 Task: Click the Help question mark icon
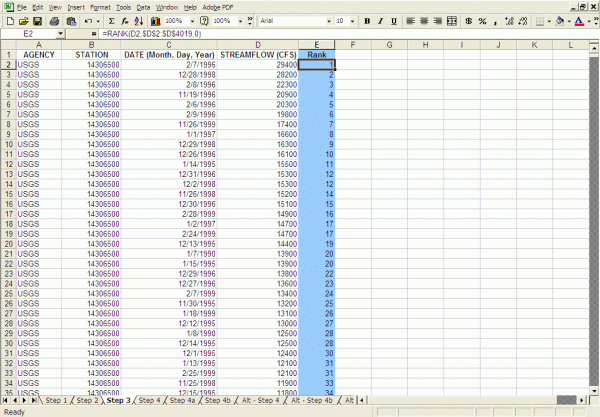(x=204, y=21)
